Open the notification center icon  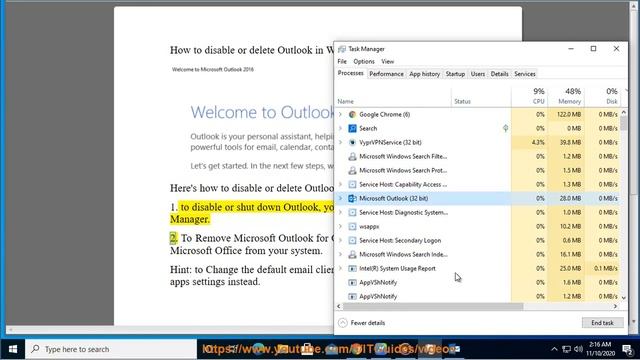click(x=627, y=349)
